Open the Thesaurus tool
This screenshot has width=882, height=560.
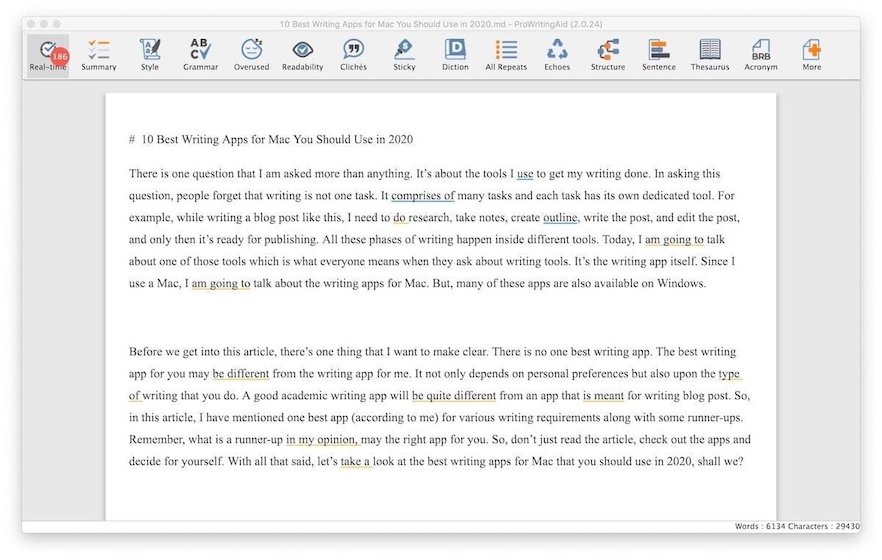pos(710,54)
